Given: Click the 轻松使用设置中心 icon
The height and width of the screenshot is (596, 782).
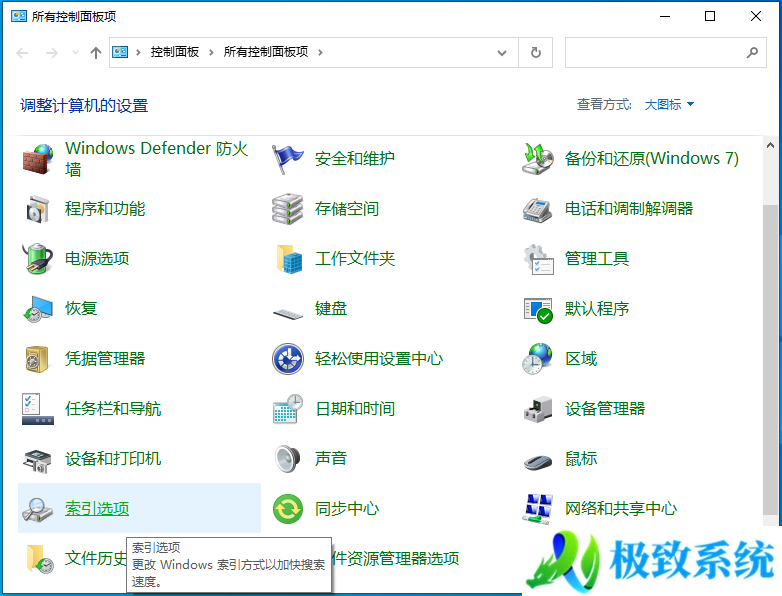Looking at the screenshot, I should point(288,359).
